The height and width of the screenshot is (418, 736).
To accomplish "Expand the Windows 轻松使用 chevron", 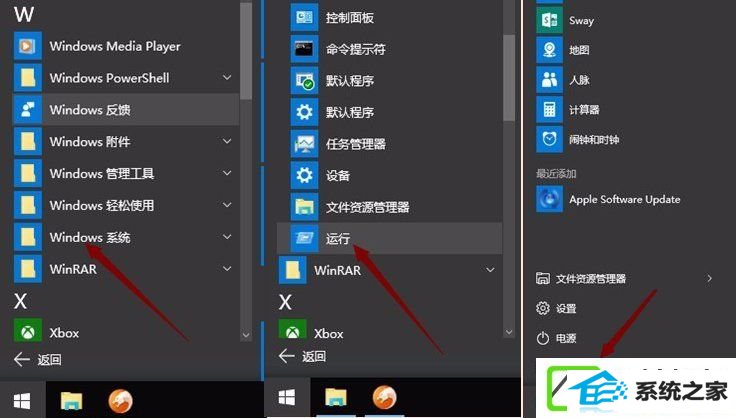I will click(x=227, y=205).
